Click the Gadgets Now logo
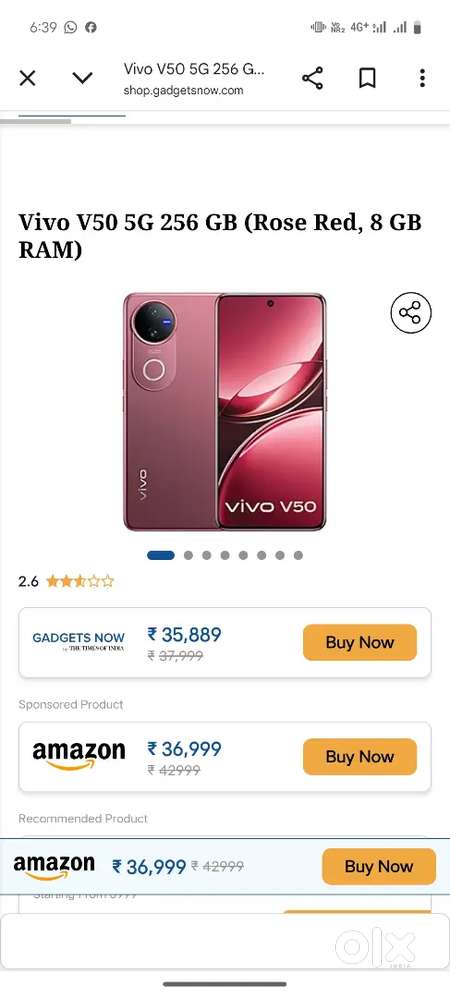450x998 pixels. tap(78, 641)
